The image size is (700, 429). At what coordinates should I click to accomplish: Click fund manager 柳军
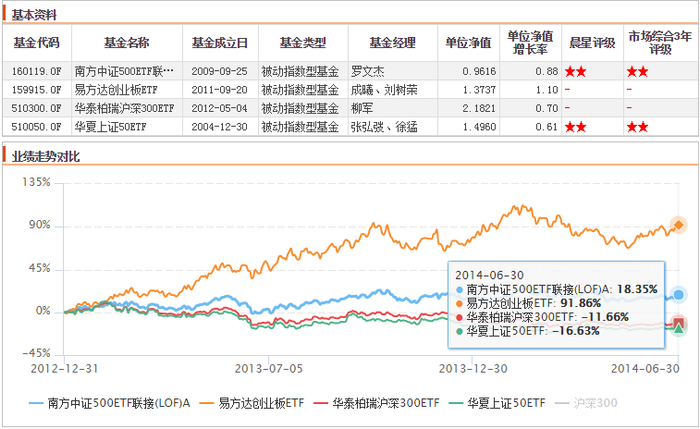(362, 108)
